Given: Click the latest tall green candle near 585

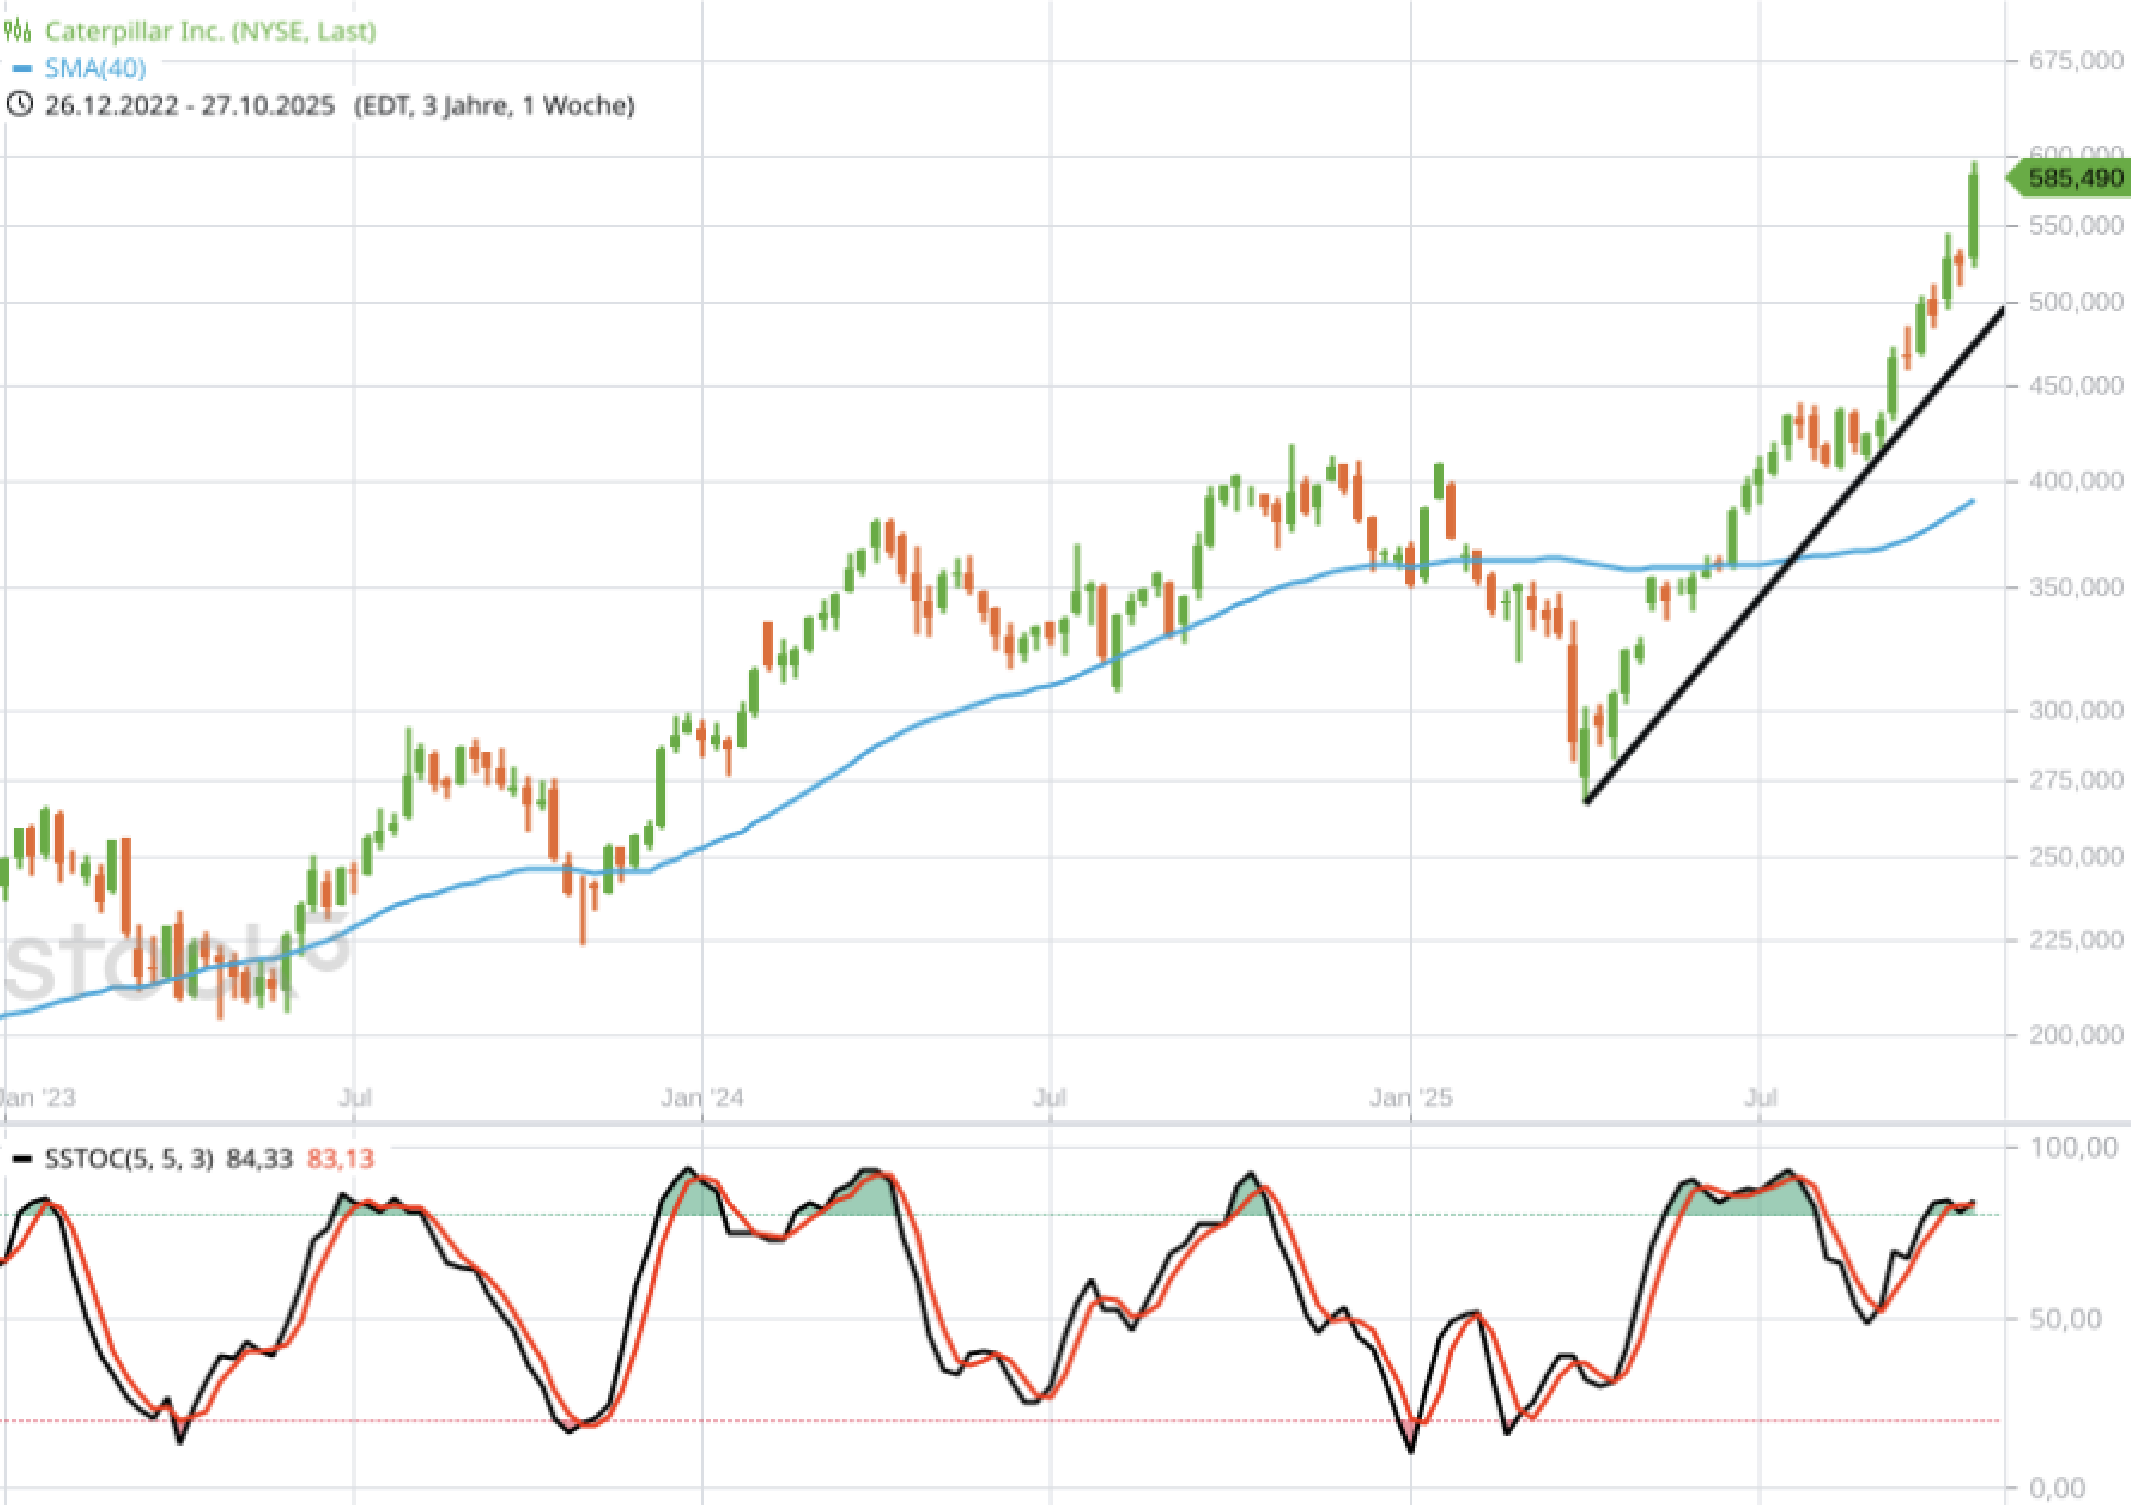Looking at the screenshot, I should 1974,215.
